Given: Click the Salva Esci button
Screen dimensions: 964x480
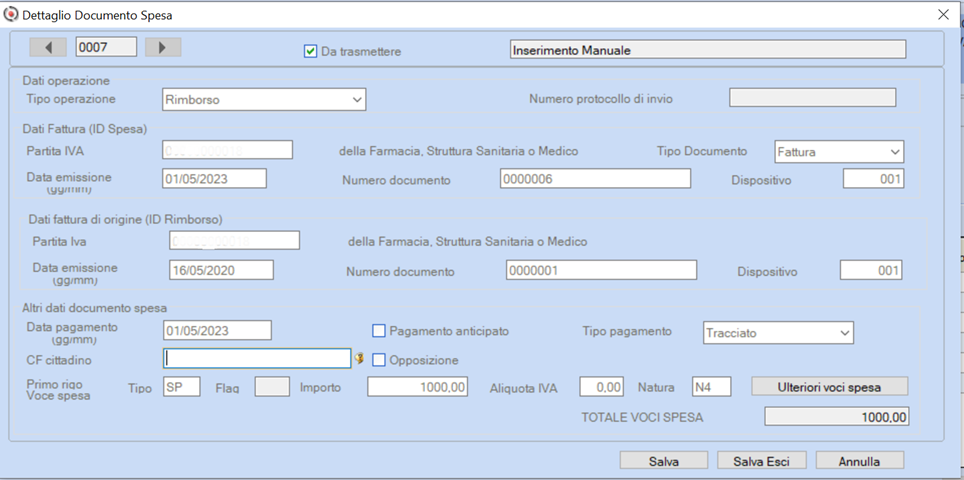Looking at the screenshot, I should [761, 461].
